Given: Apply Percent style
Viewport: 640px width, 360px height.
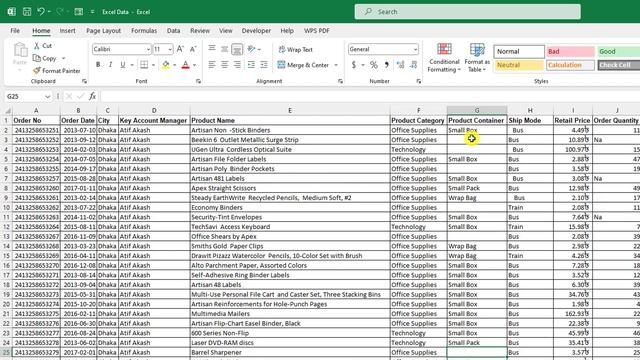Looking at the screenshot, I should [374, 65].
